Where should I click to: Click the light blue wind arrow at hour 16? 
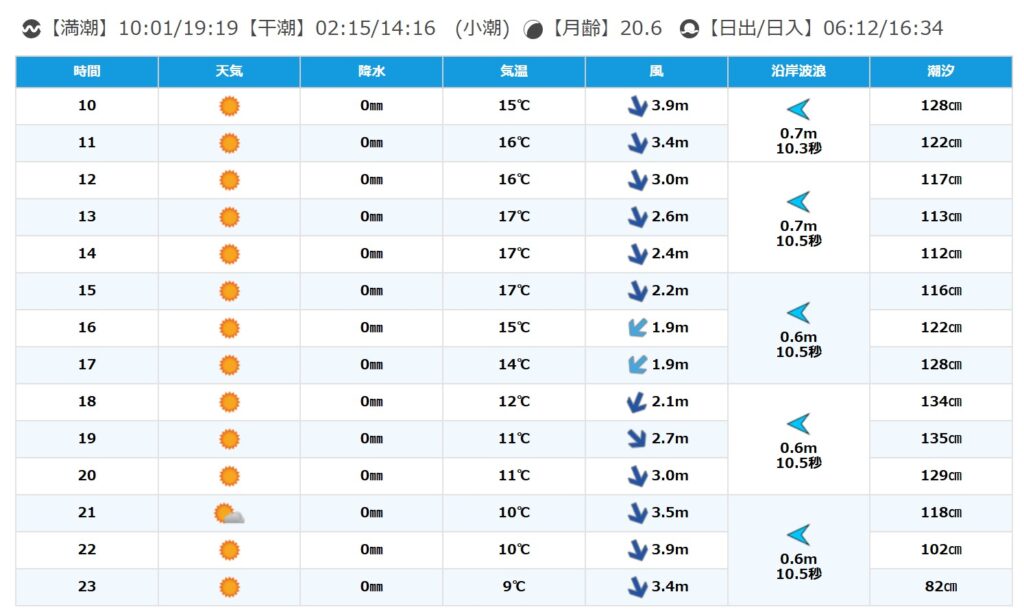click(637, 328)
